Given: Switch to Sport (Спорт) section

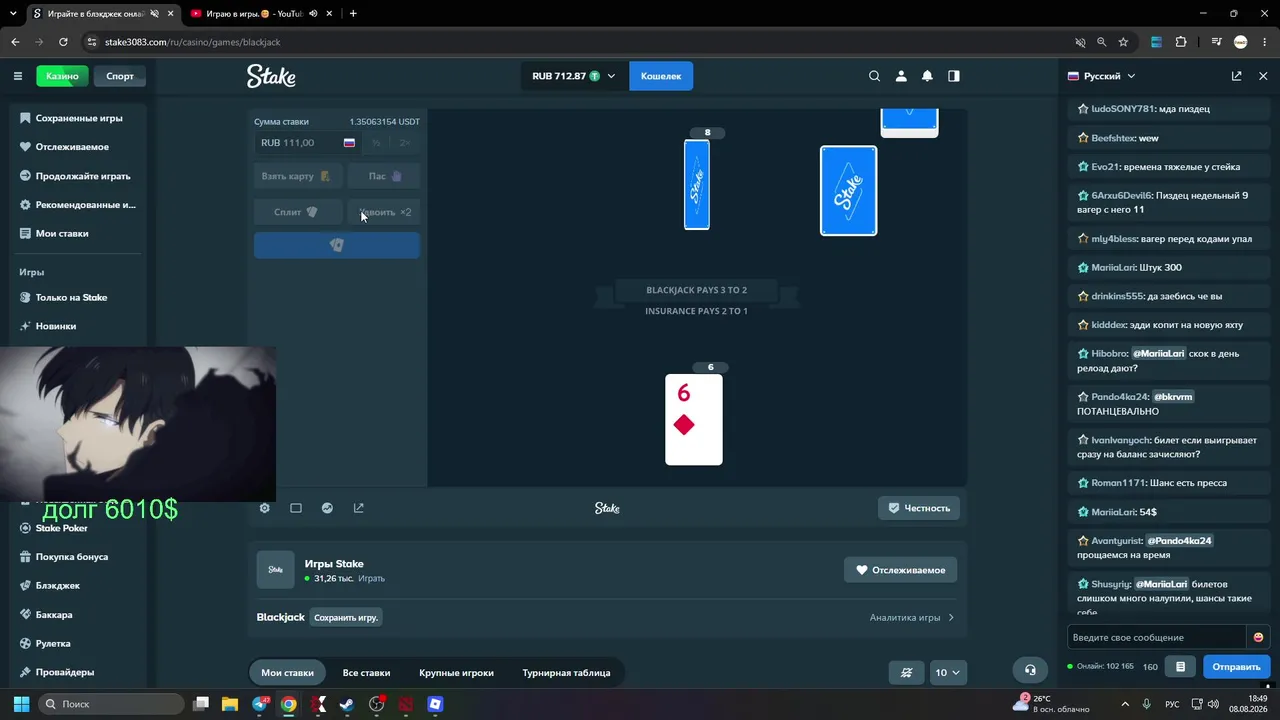Looking at the screenshot, I should click(120, 76).
